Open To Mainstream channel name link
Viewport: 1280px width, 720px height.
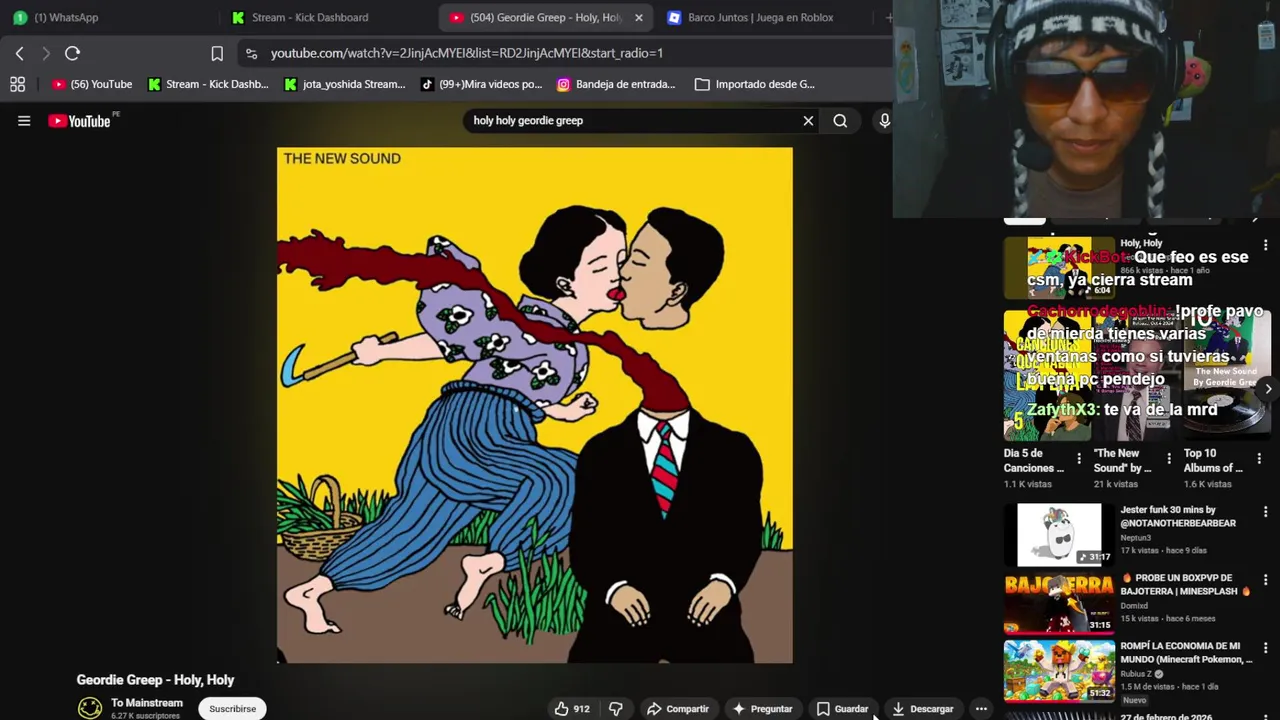coord(147,703)
